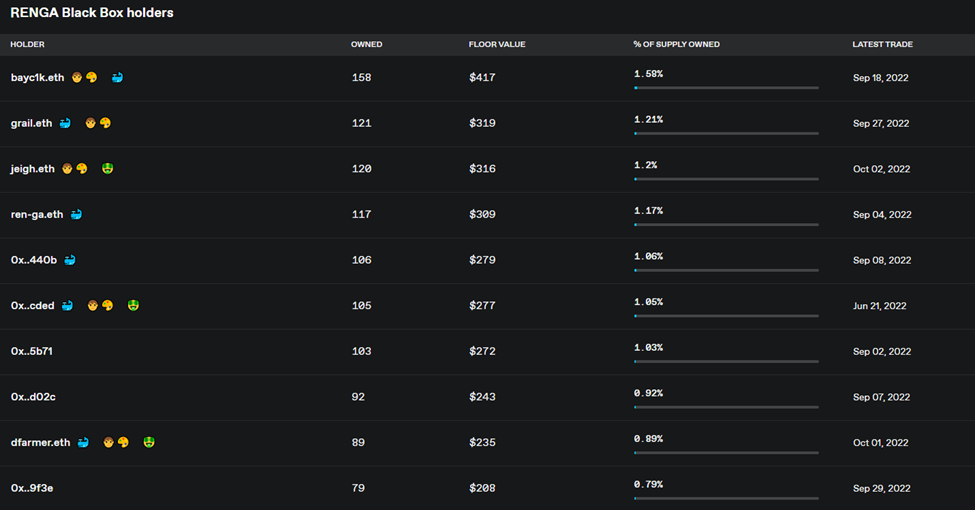The width and height of the screenshot is (975, 510).
Task: Open the 0x..5b71 holder profile
Action: pyautogui.click(x=32, y=351)
